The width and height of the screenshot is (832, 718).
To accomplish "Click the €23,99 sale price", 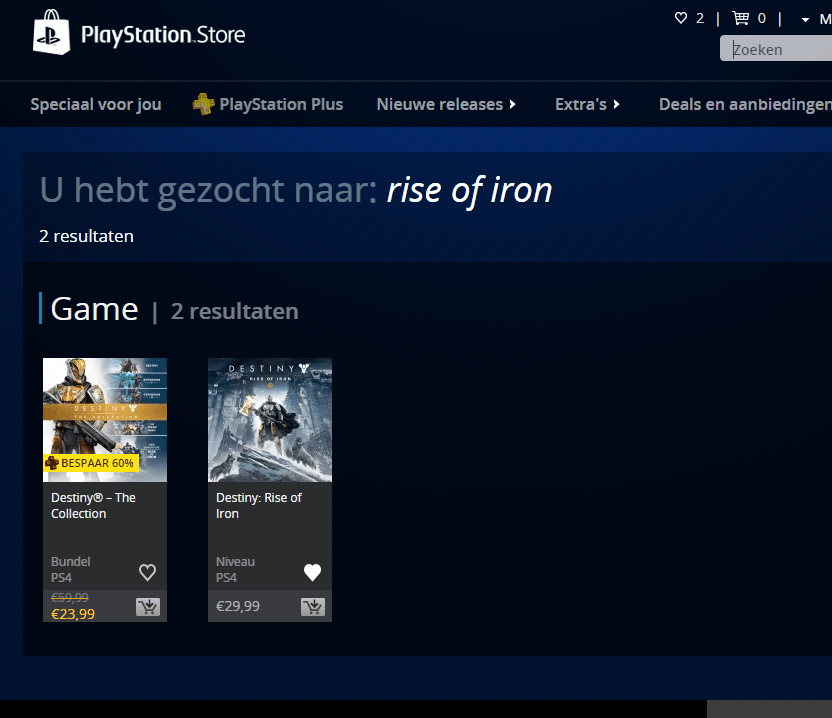I will click(x=73, y=614).
